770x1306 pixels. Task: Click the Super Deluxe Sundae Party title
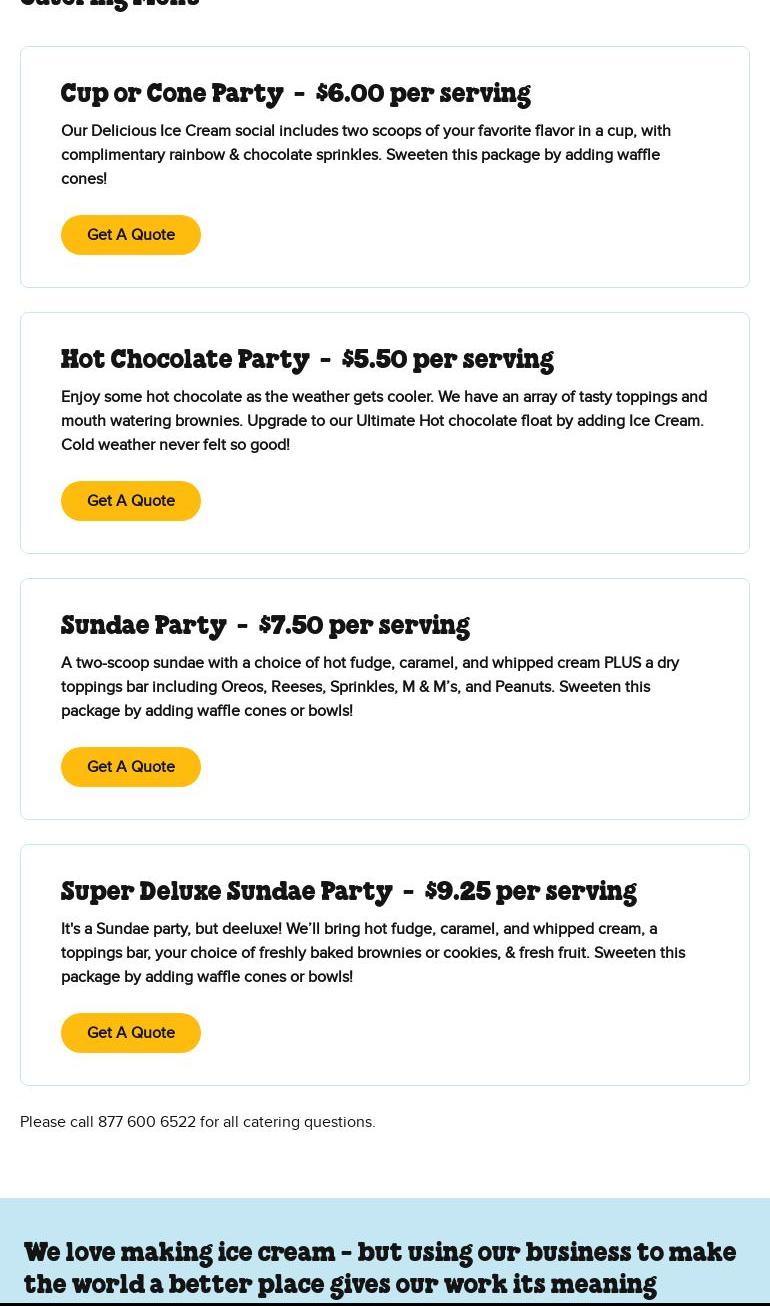pos(226,892)
